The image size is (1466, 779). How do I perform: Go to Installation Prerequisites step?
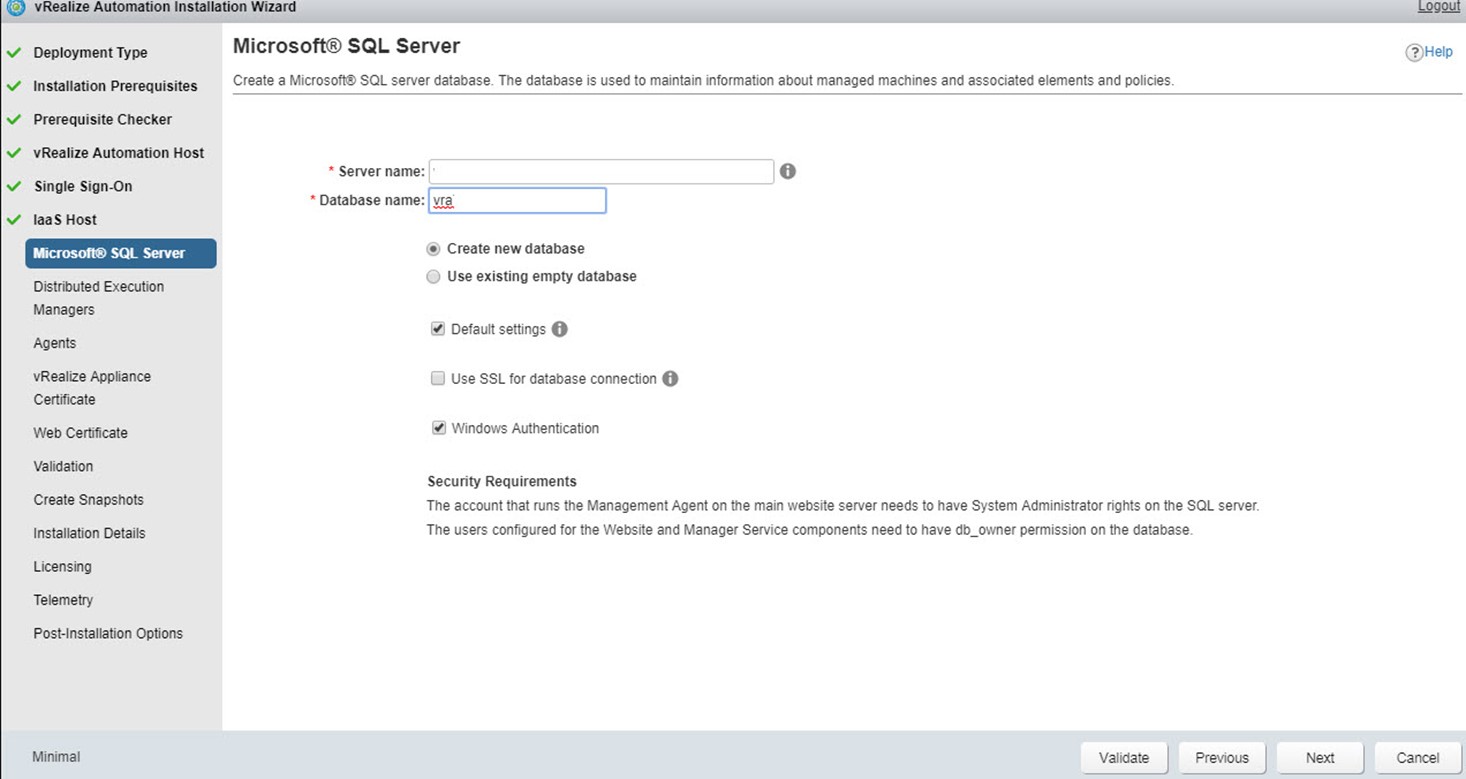(115, 86)
